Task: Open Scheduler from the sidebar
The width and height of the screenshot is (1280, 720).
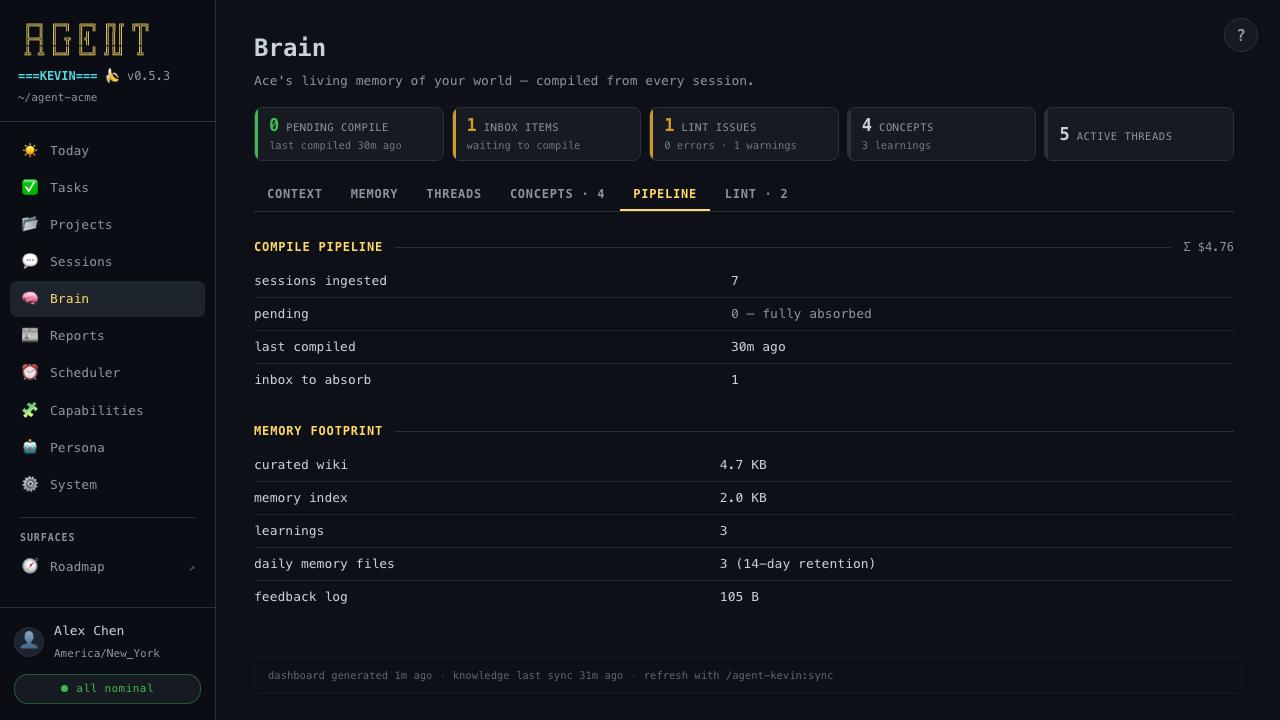Action: (x=107, y=372)
